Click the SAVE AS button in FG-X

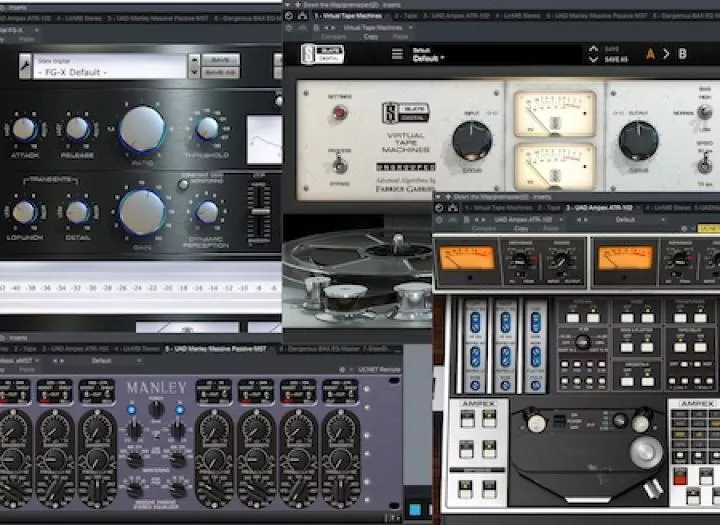pyautogui.click(x=220, y=73)
